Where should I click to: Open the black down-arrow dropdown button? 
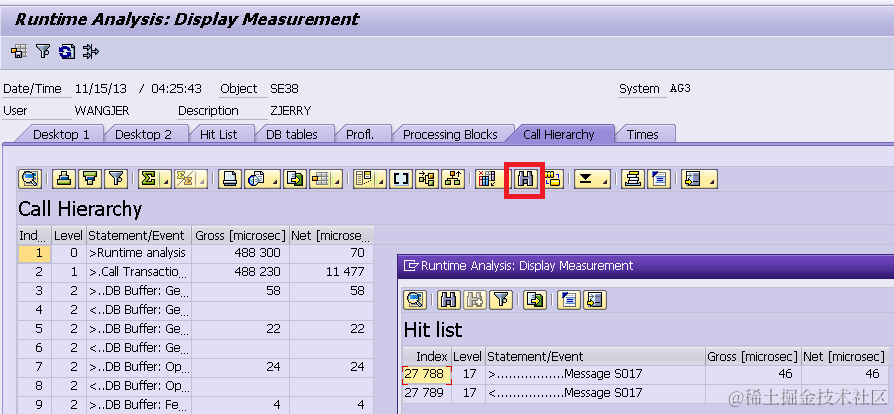coord(592,179)
